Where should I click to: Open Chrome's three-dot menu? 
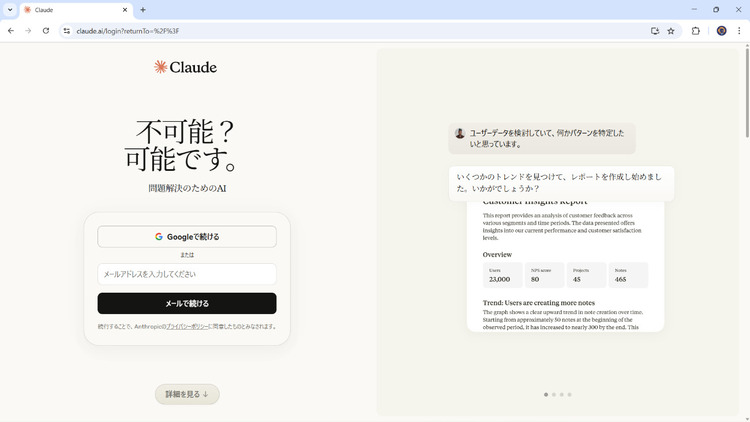pyautogui.click(x=739, y=31)
